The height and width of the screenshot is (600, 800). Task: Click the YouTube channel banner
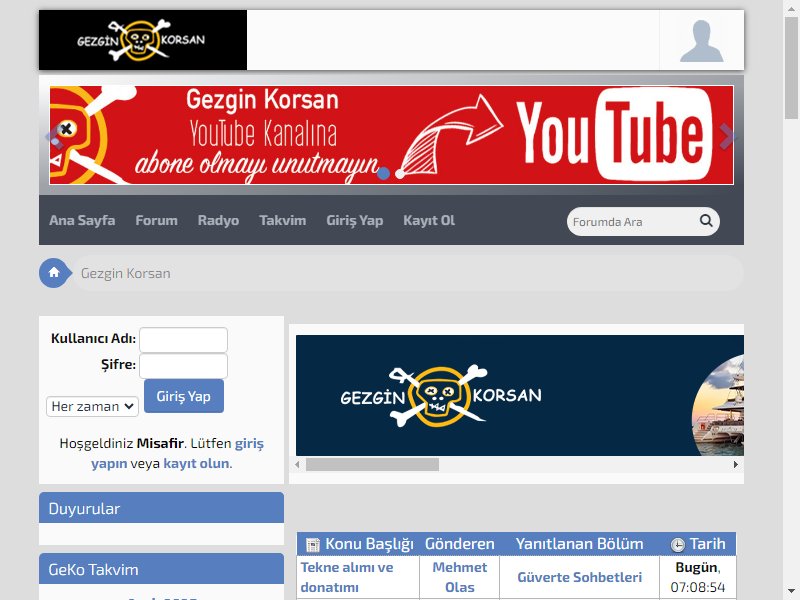(x=391, y=135)
